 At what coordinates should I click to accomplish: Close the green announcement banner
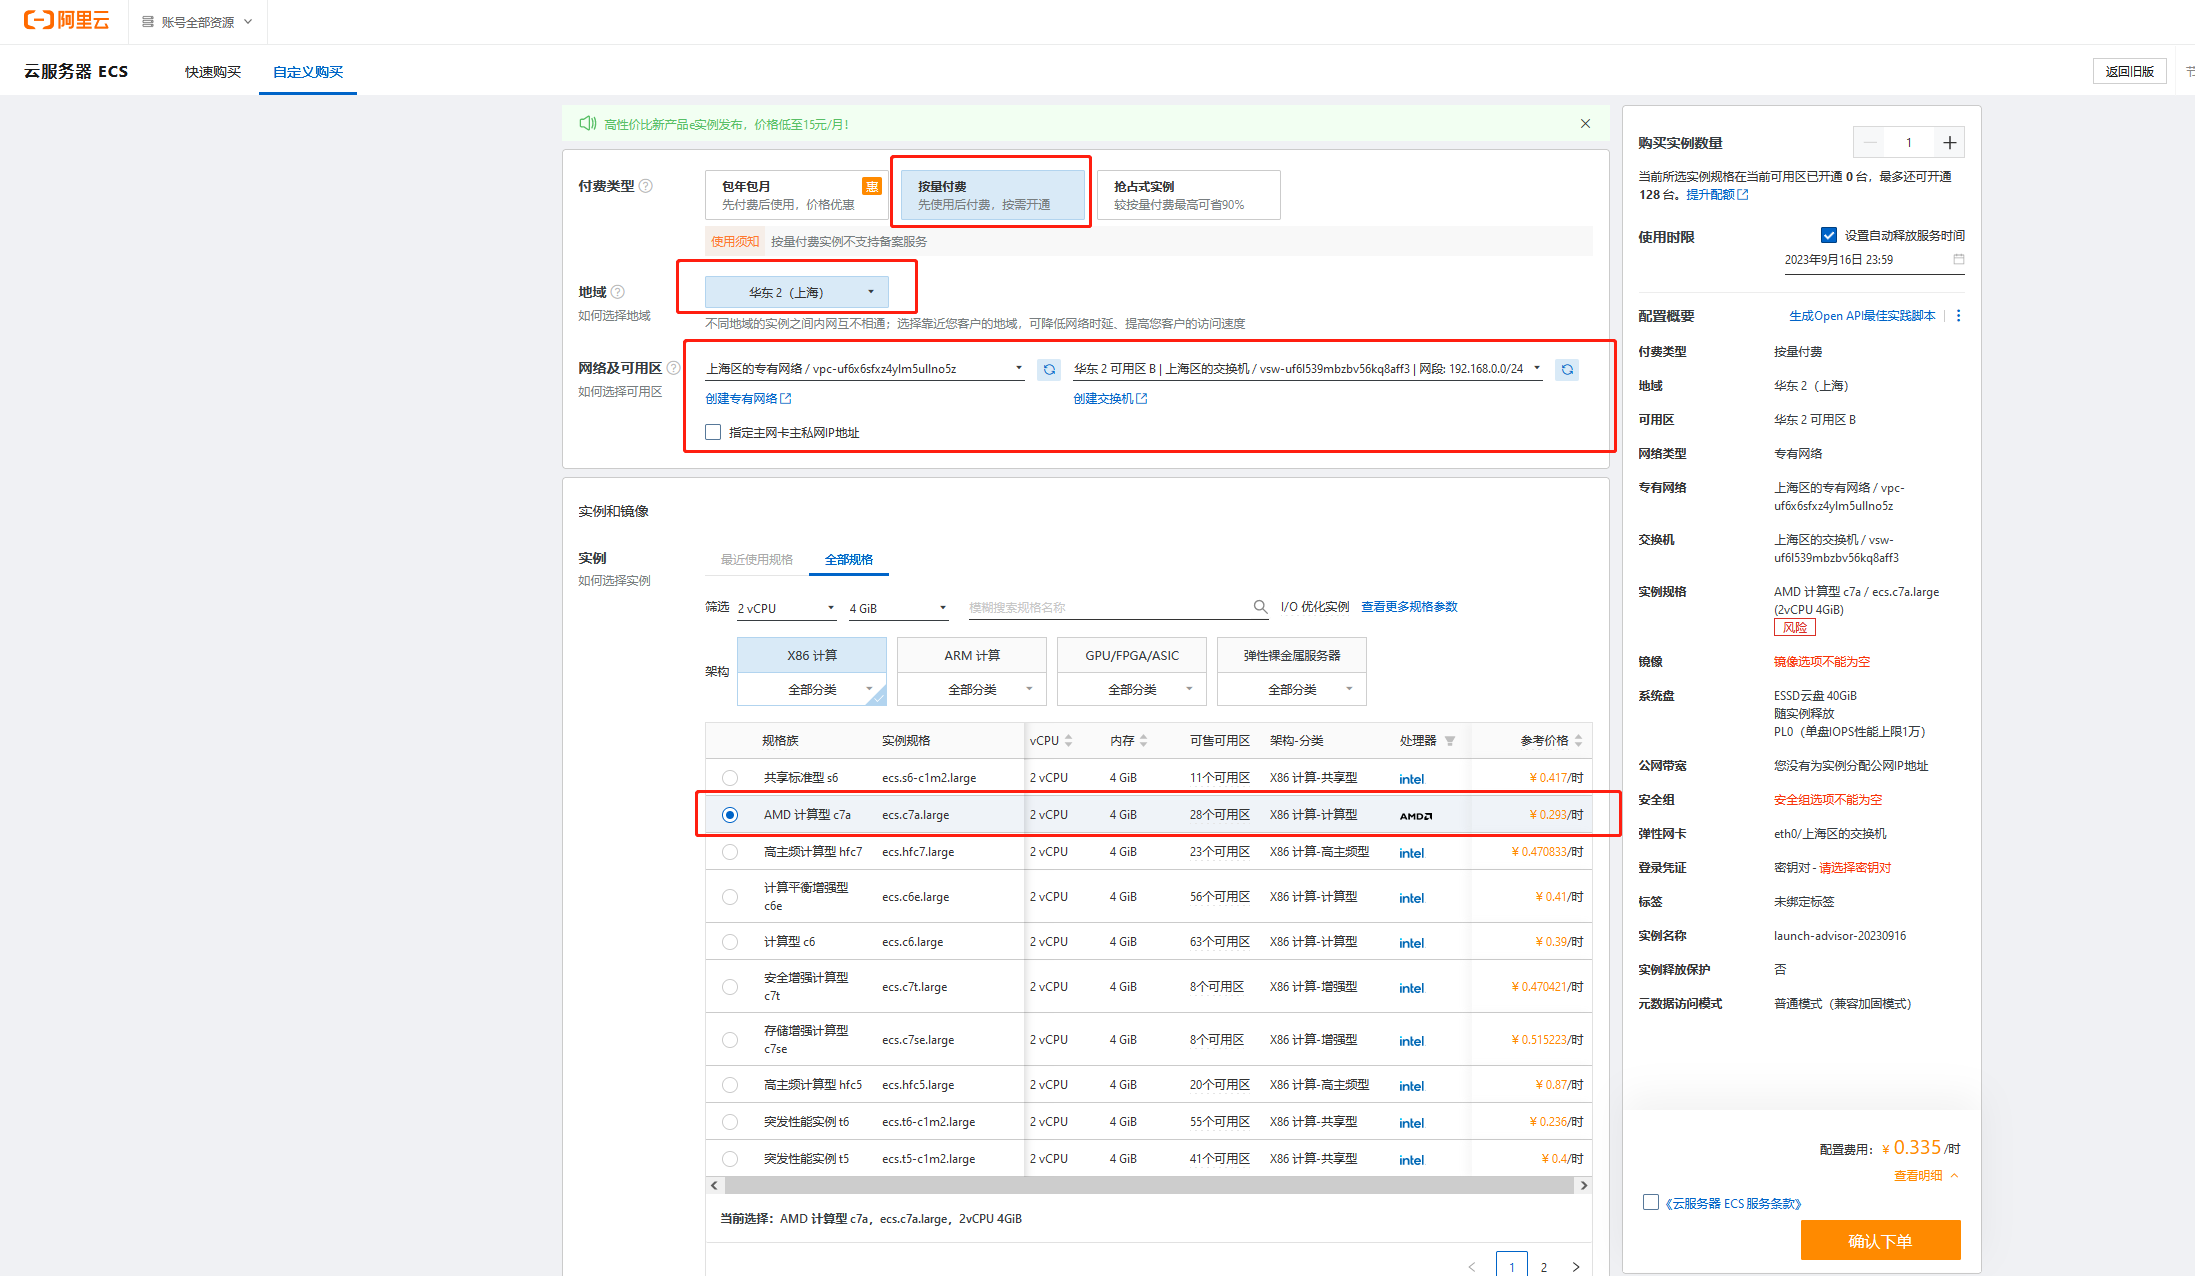pos(1585,124)
